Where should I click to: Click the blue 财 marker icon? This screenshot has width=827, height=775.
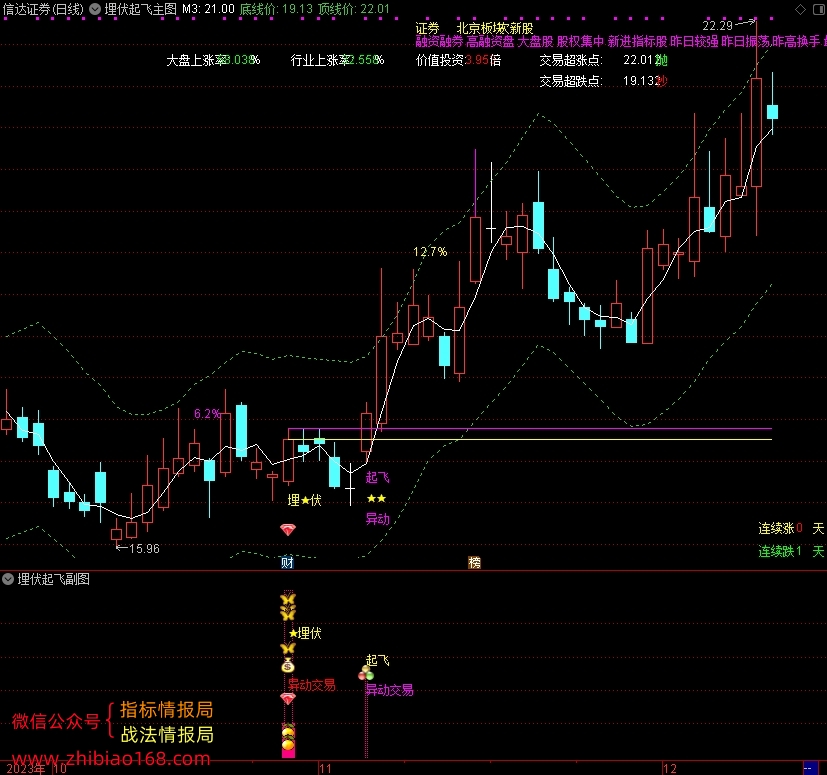tap(287, 562)
